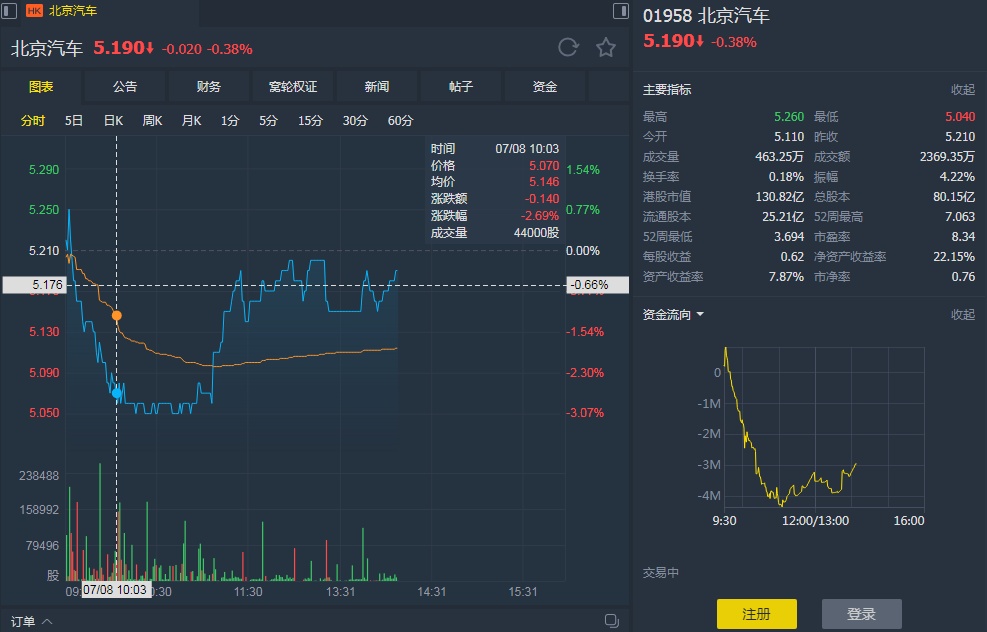Click the 市盈率 value 8.34
The width and height of the screenshot is (987, 632).
pyautogui.click(x=963, y=237)
